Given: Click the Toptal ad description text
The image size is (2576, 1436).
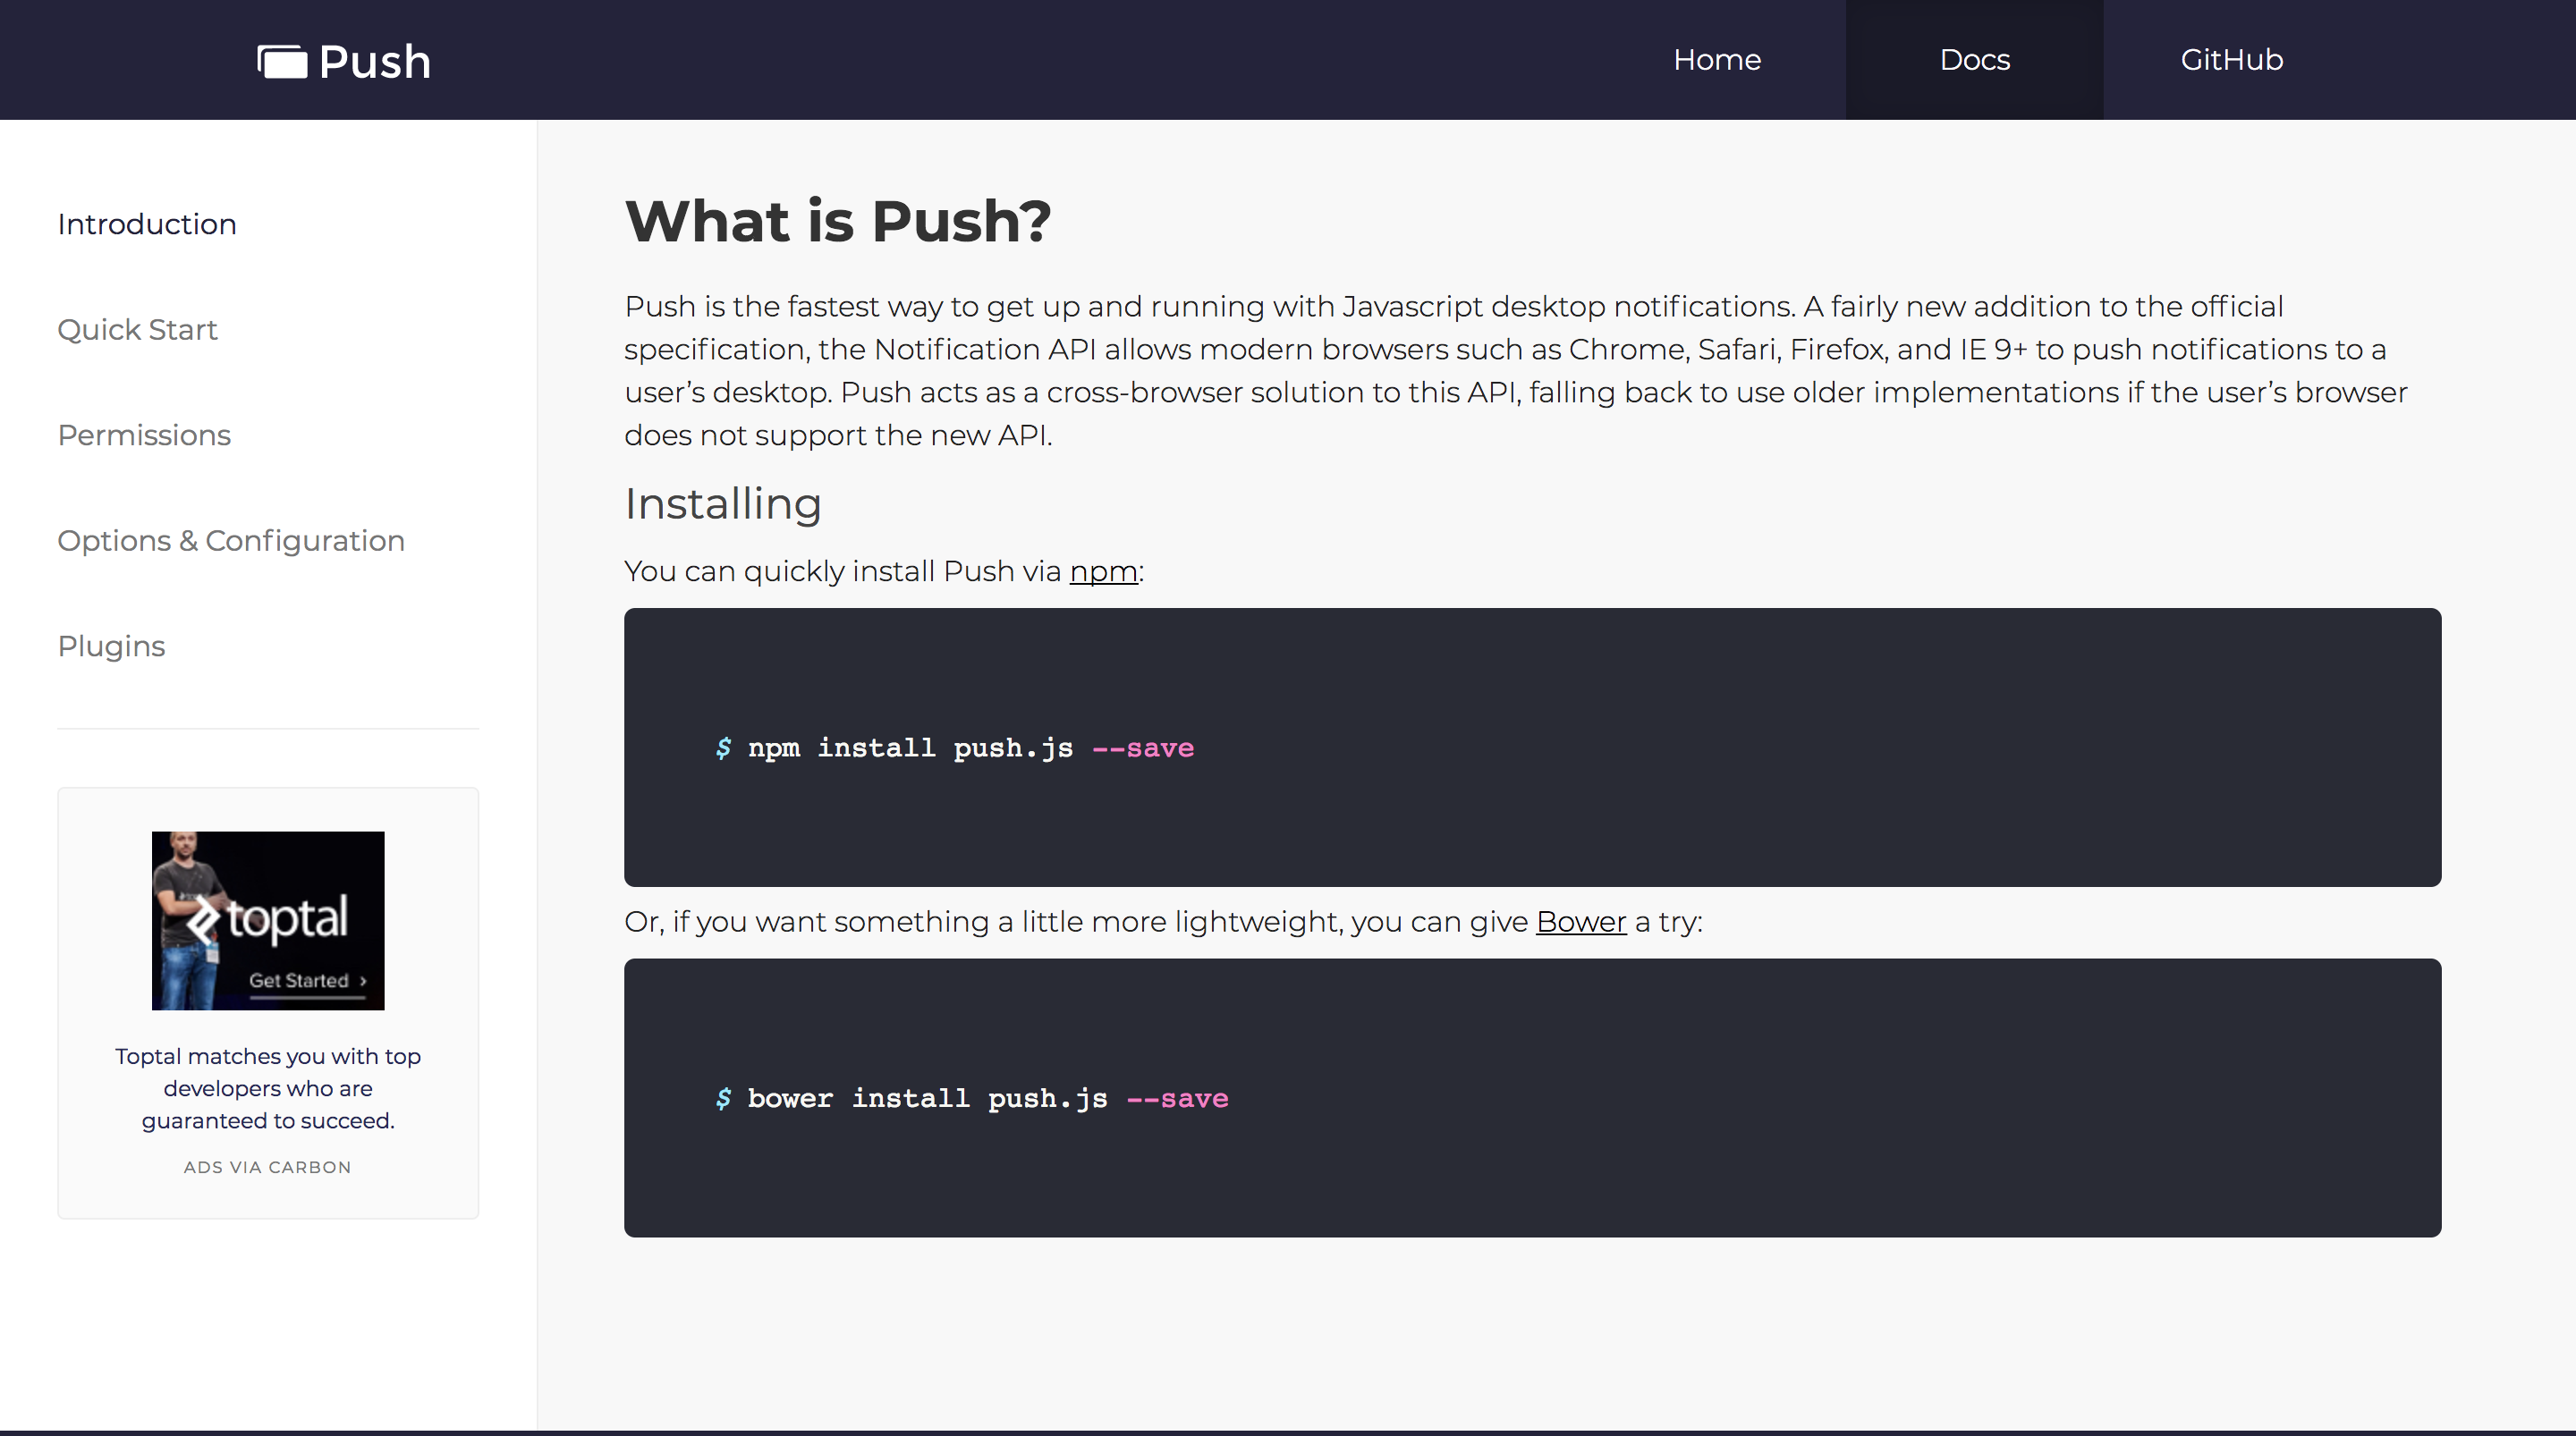Looking at the screenshot, I should 267,1088.
